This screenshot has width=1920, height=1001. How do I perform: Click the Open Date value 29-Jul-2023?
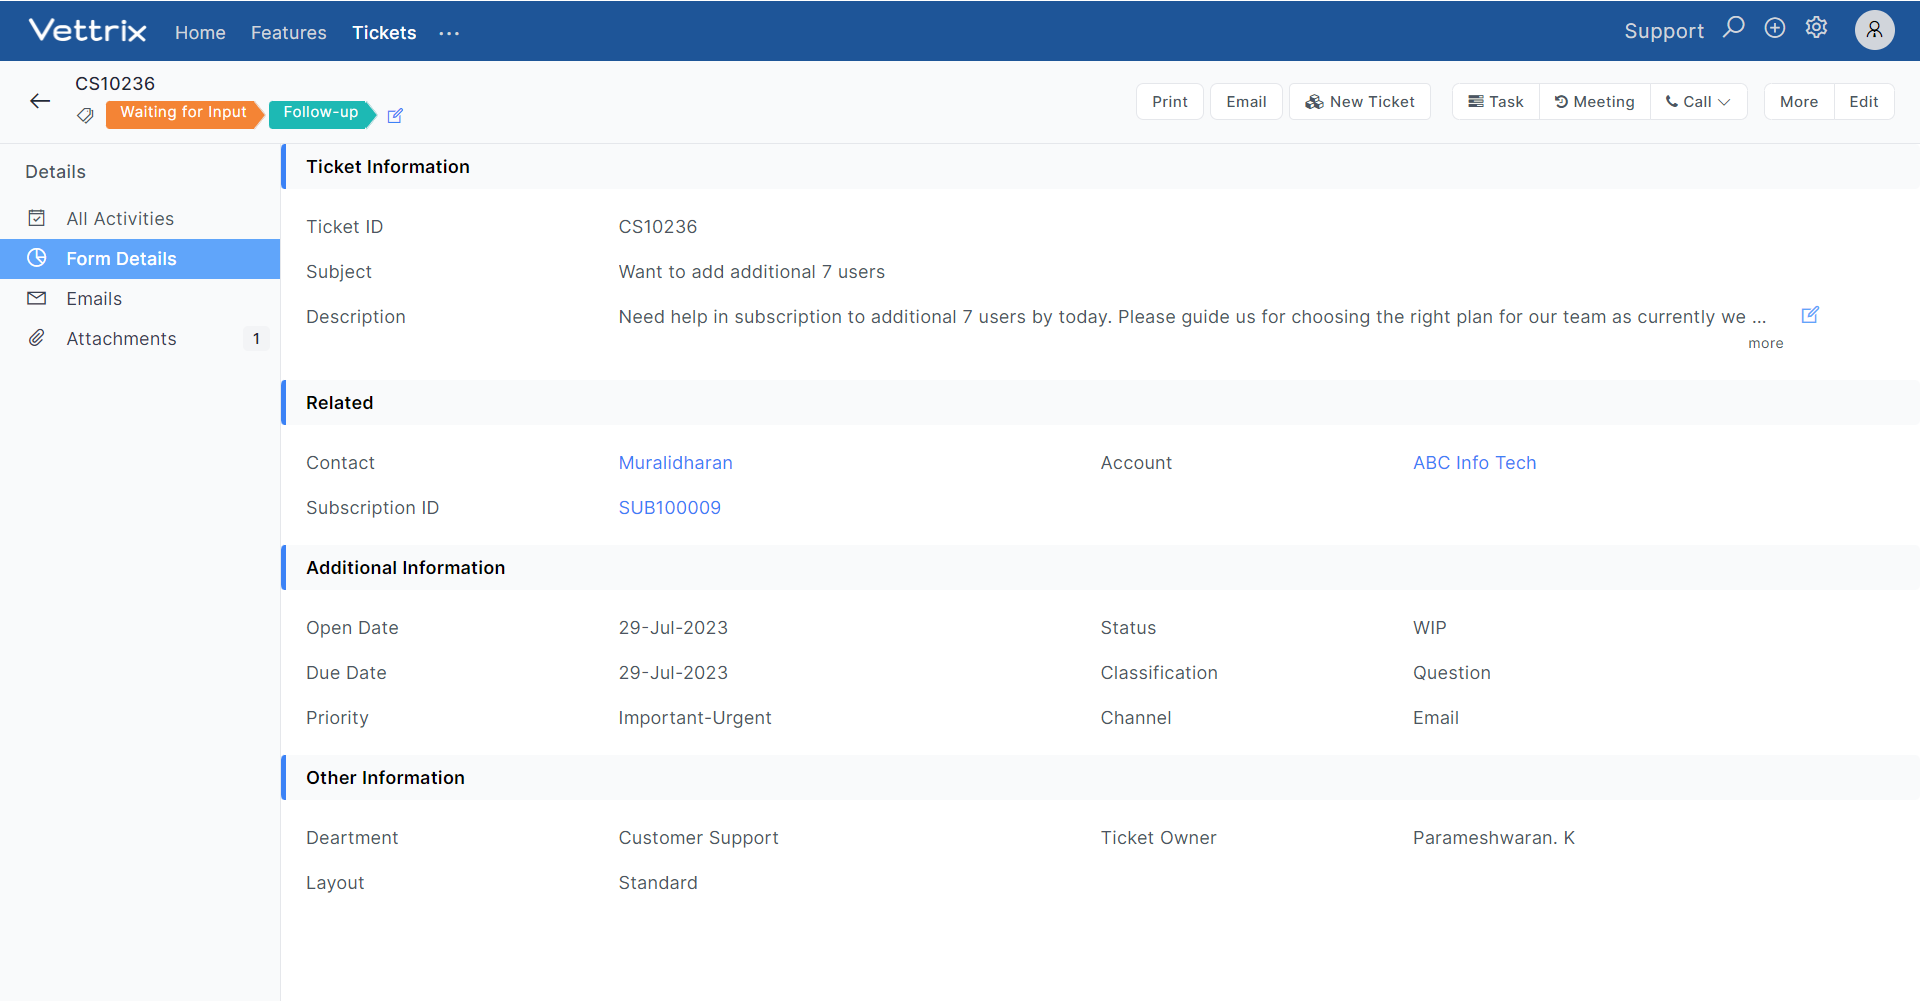click(673, 627)
